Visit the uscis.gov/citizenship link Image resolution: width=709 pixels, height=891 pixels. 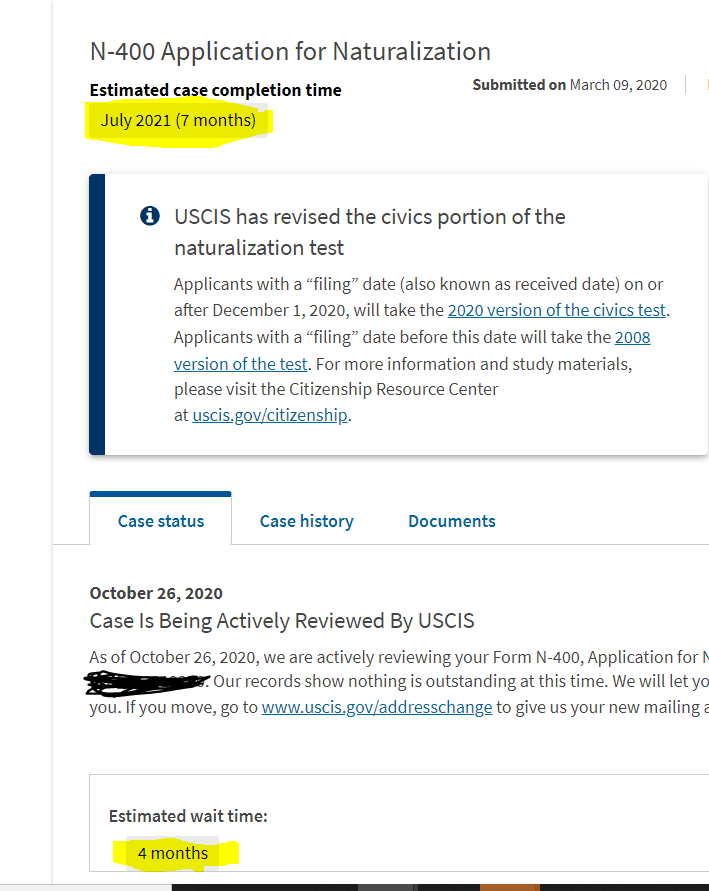click(x=270, y=415)
